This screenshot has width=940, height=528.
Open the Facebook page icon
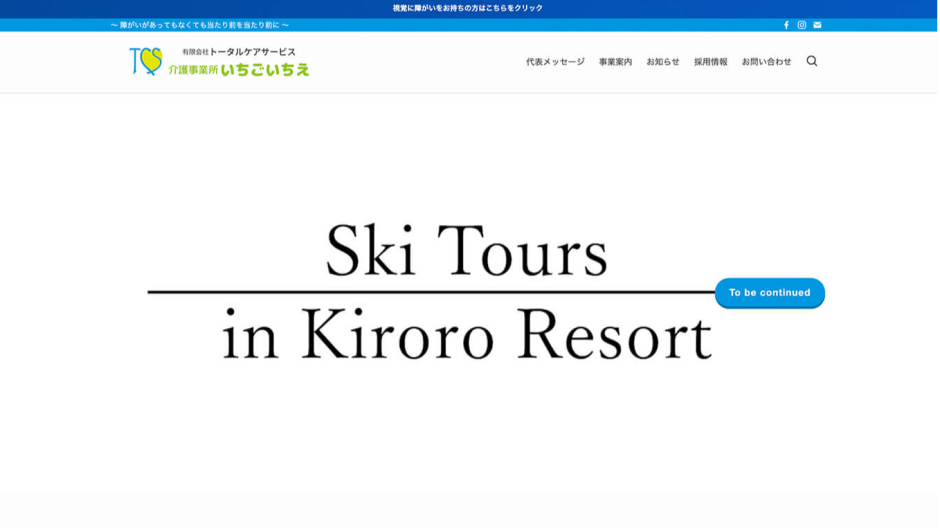click(788, 25)
